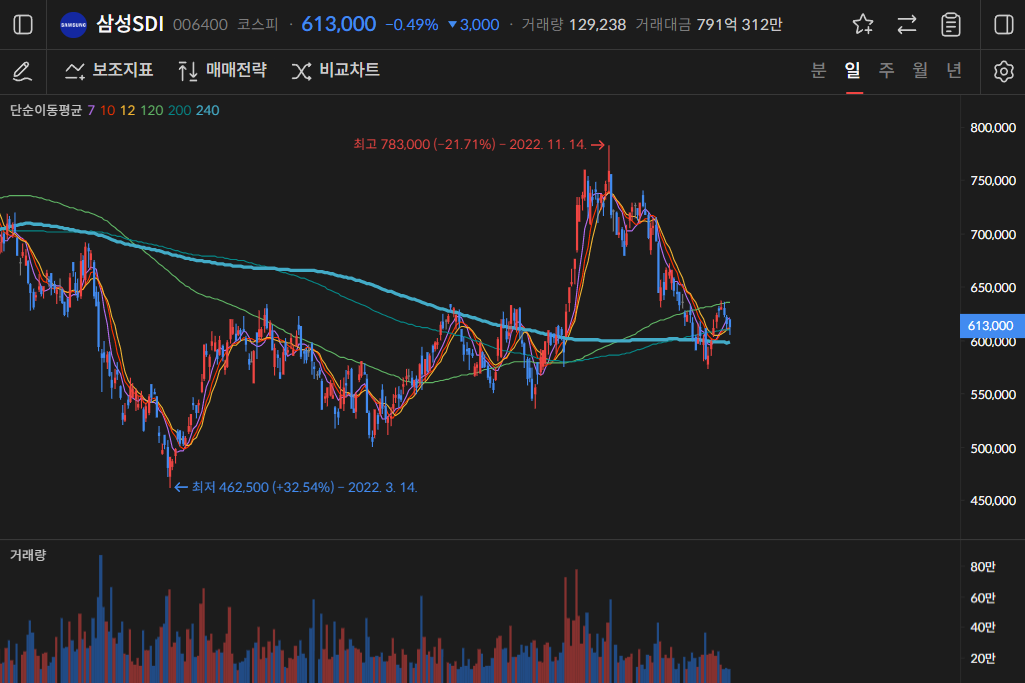
Task: Select moving average period 240
Action: pyautogui.click(x=207, y=110)
